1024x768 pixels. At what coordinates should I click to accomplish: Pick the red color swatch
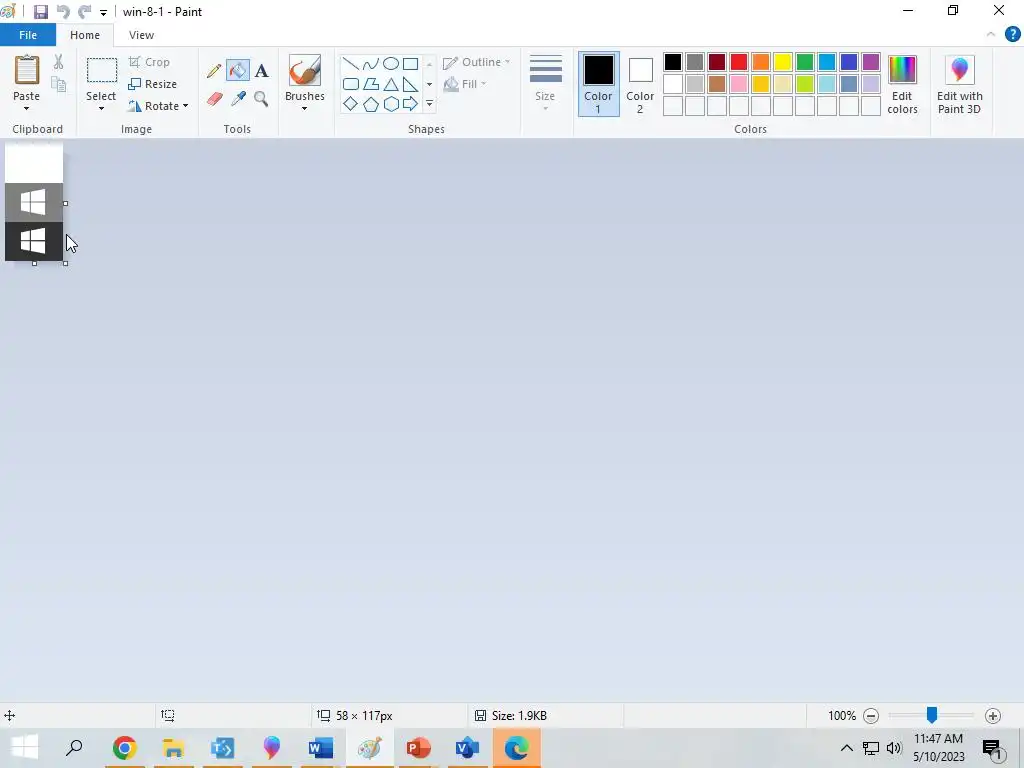(x=739, y=62)
